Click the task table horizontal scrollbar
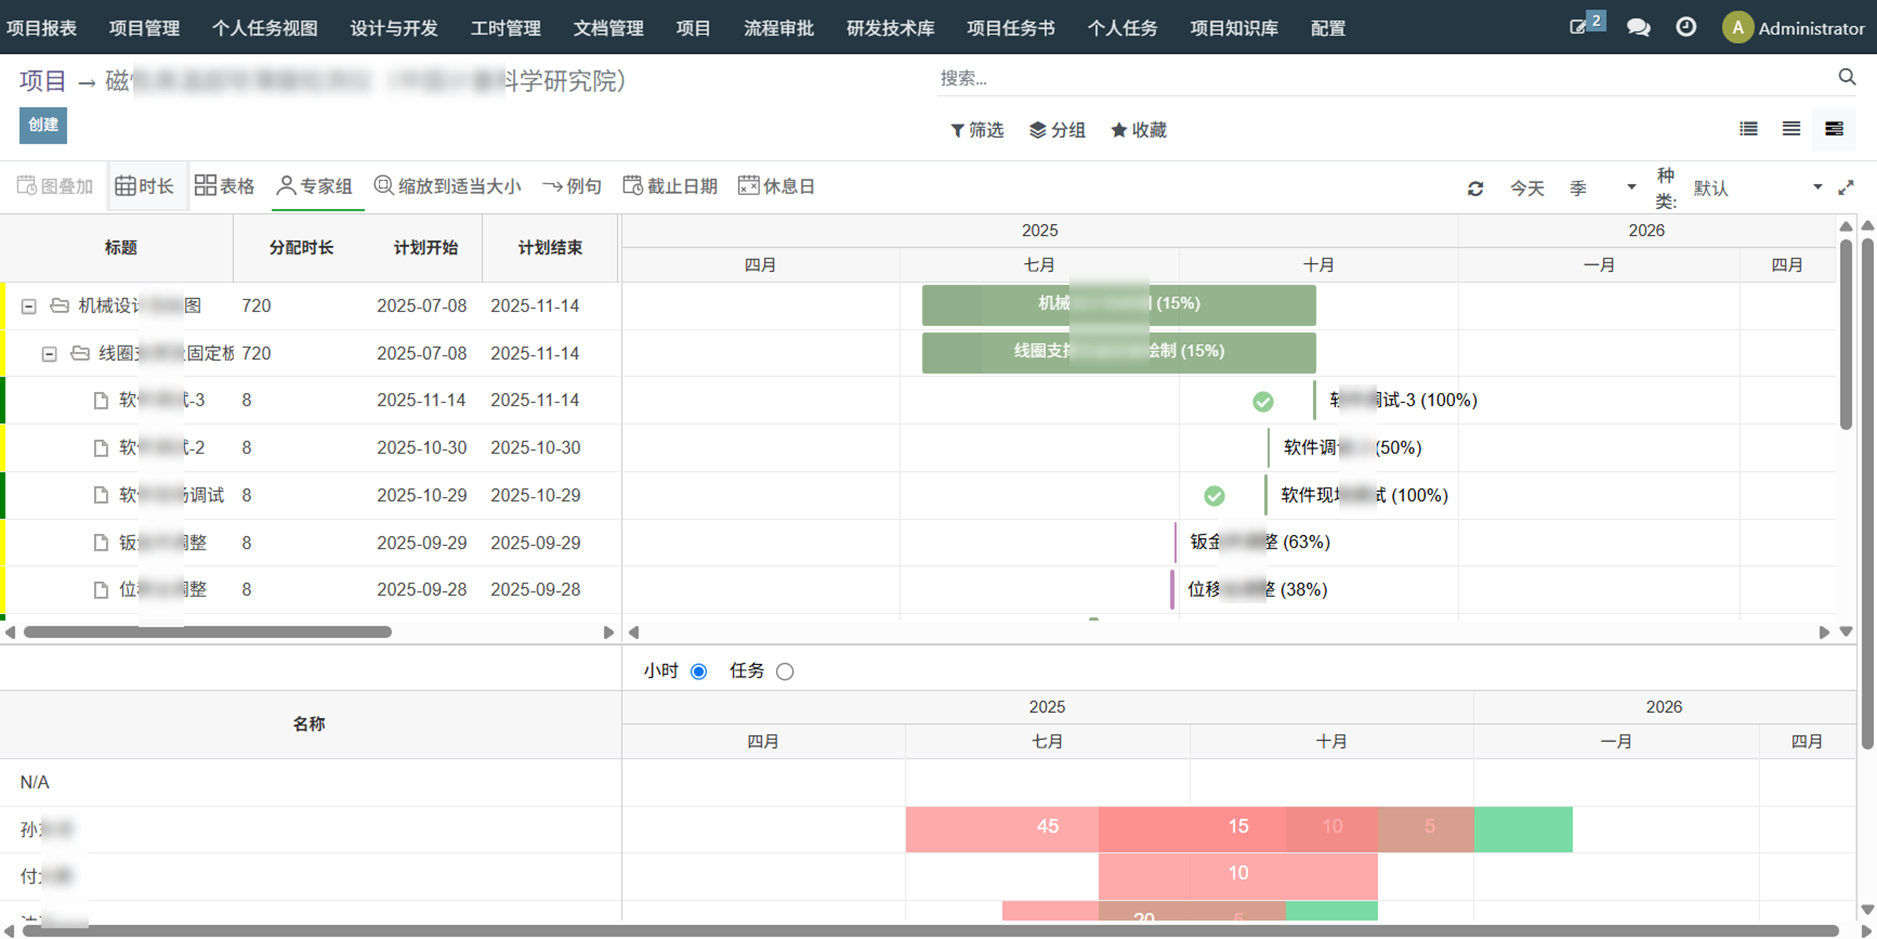 208,632
